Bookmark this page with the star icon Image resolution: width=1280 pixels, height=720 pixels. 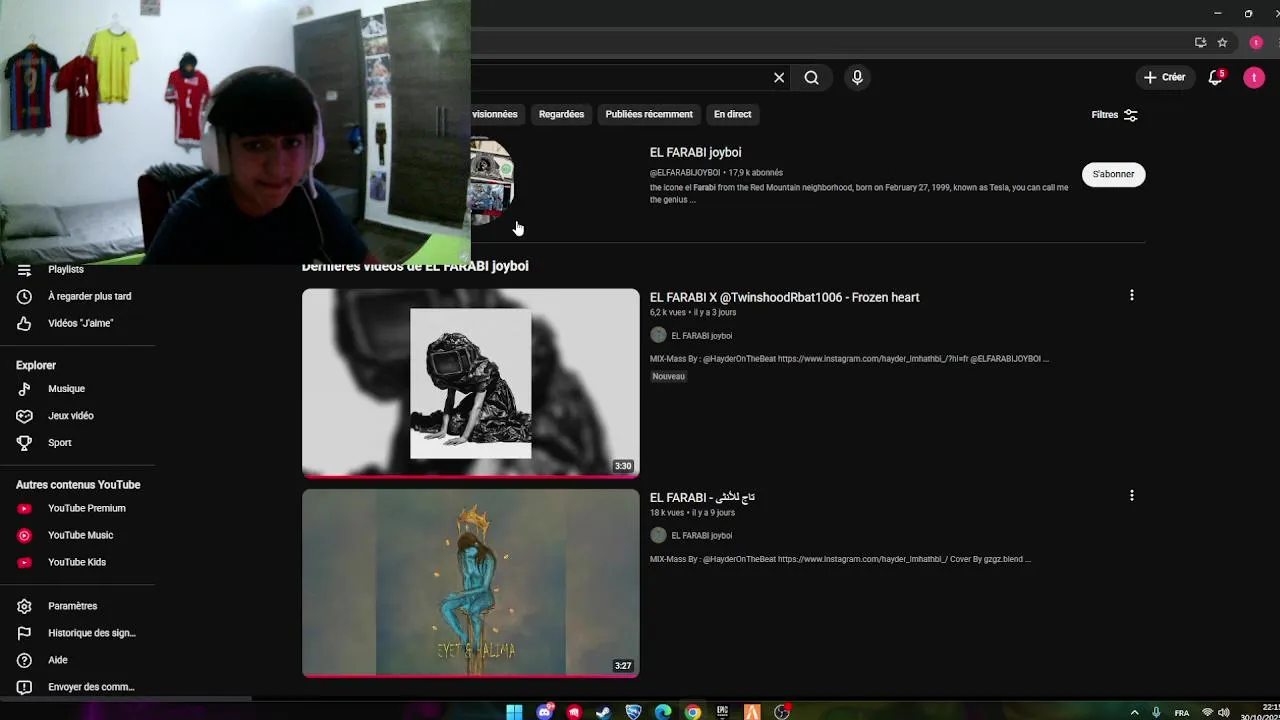(1222, 43)
